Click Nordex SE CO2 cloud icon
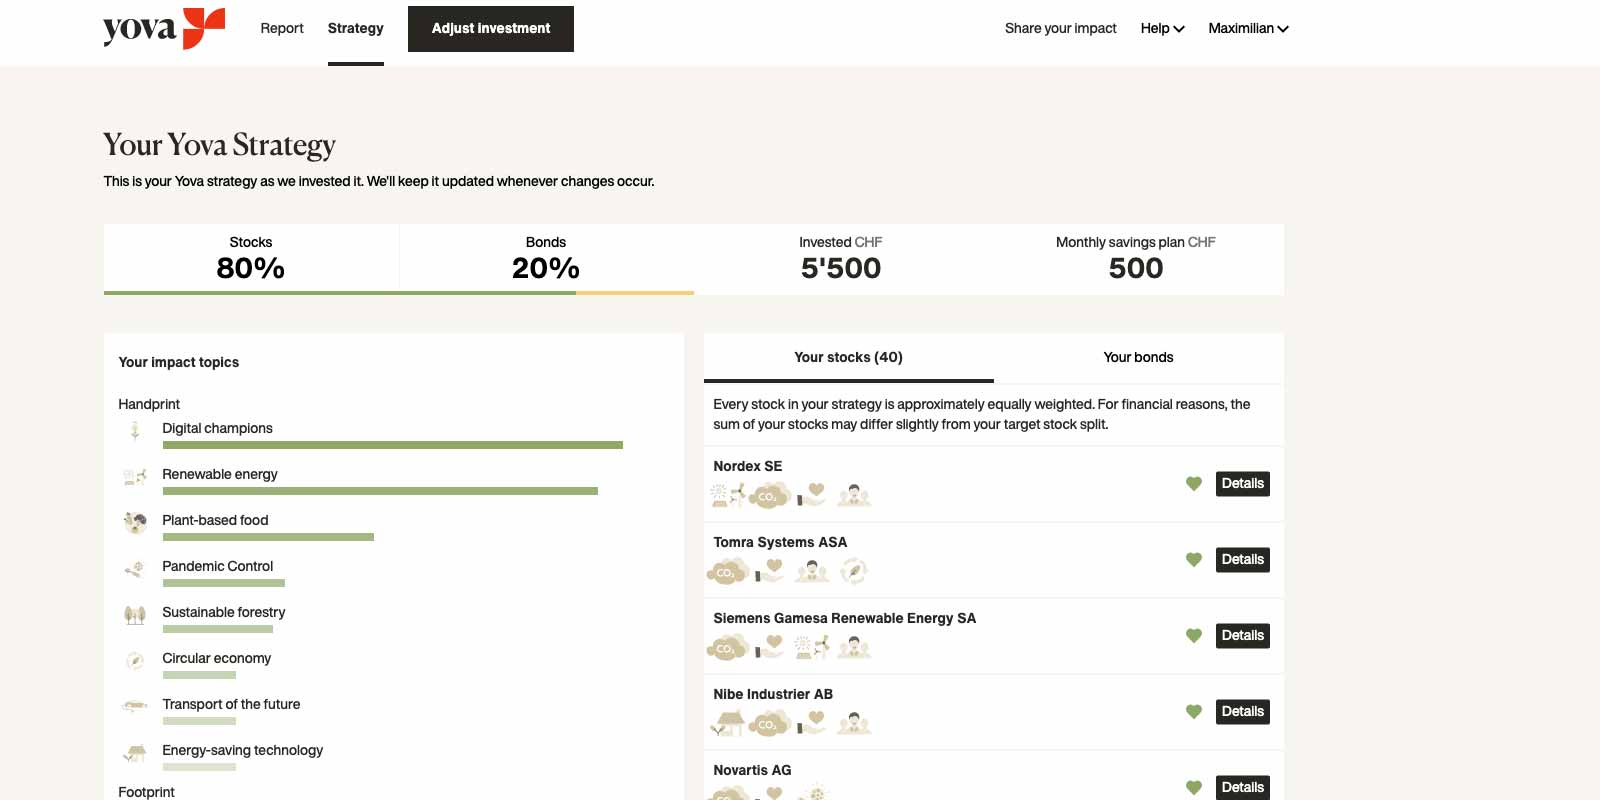 (x=769, y=495)
